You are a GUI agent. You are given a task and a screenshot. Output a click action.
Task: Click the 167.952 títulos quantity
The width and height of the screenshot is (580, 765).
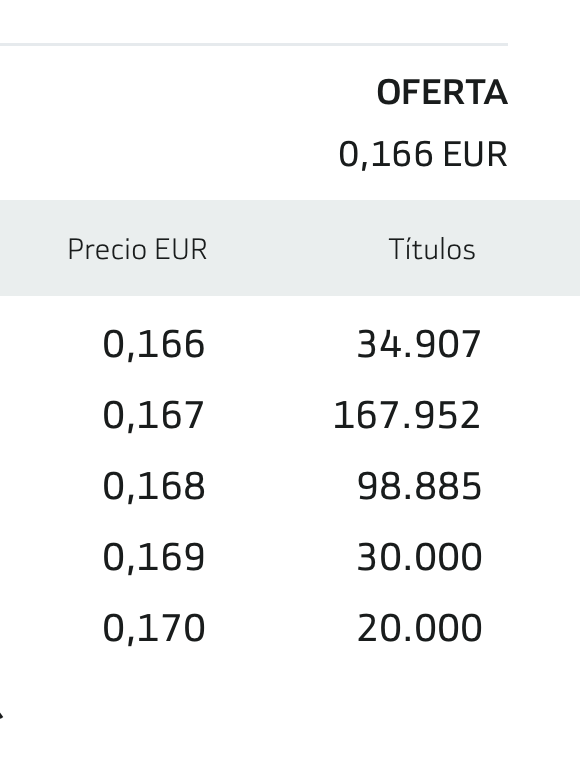(407, 415)
